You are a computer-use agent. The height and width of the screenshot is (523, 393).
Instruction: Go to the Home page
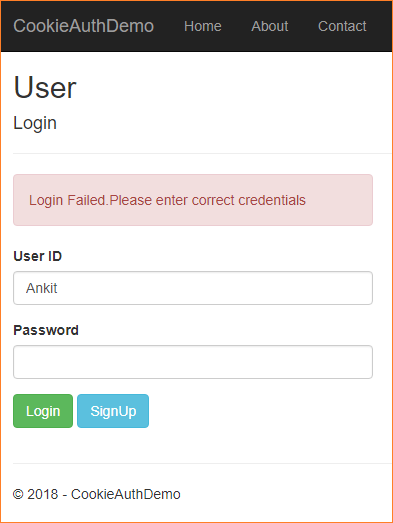coord(203,26)
